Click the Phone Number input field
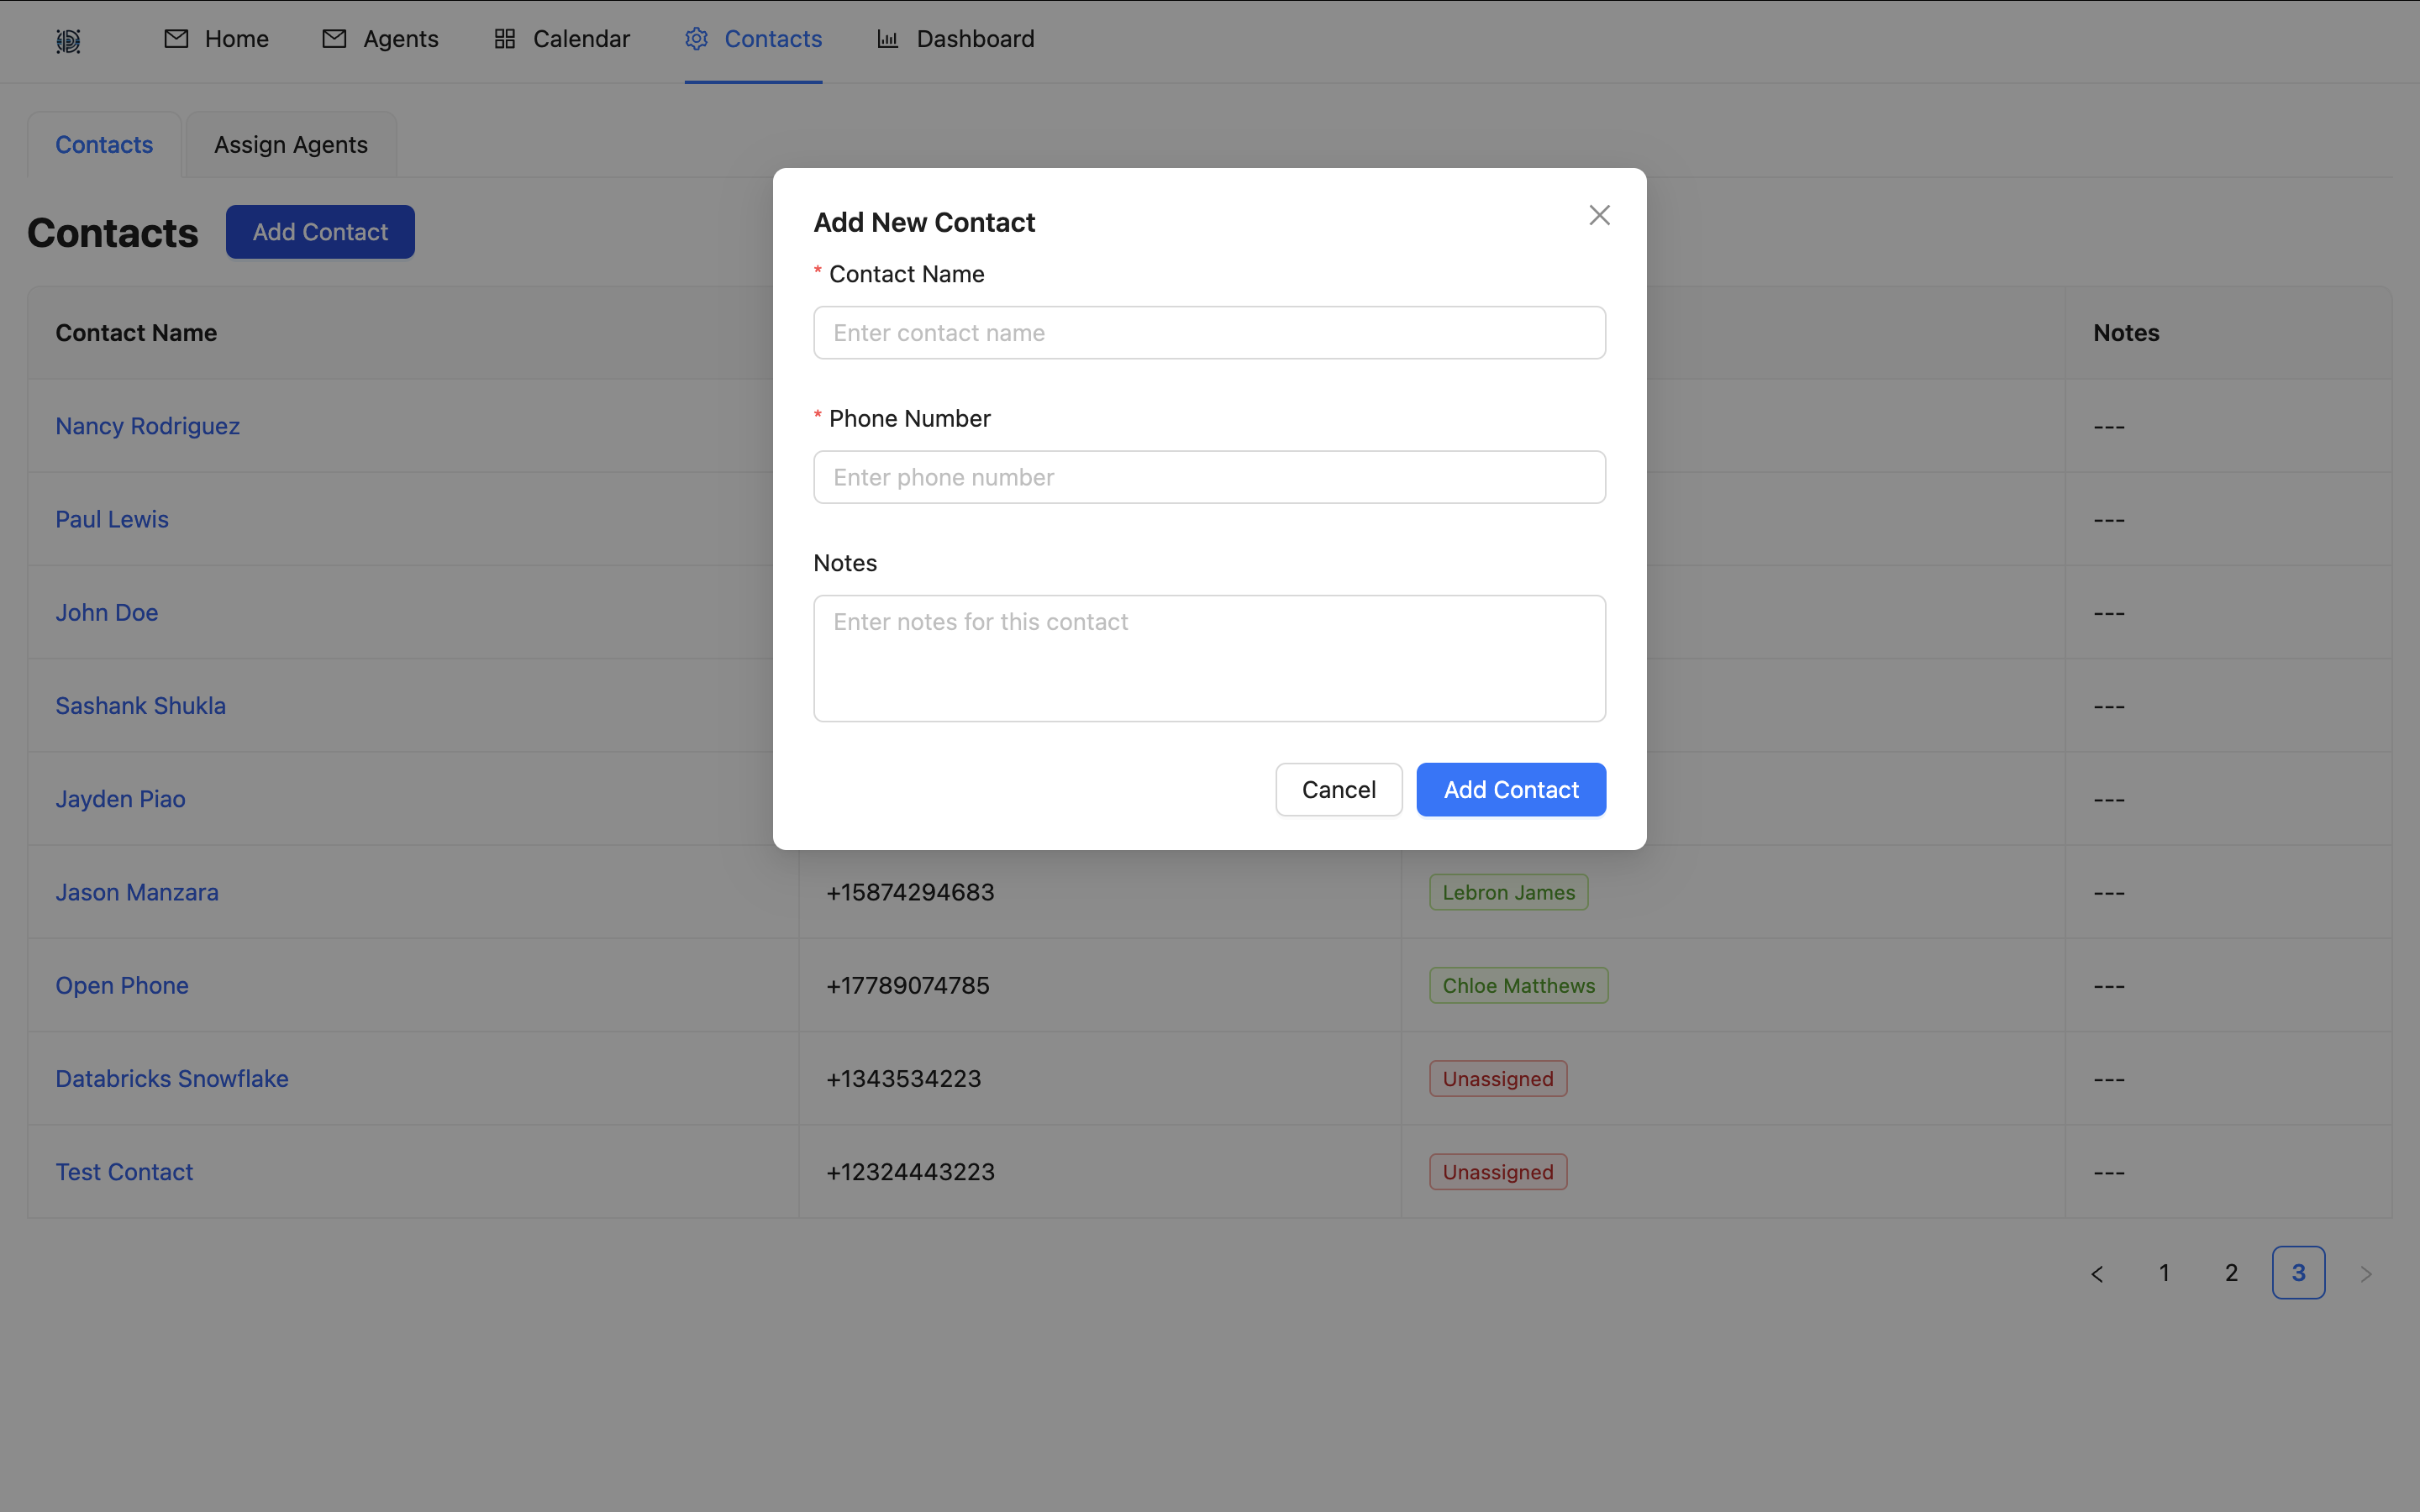The width and height of the screenshot is (2420, 1512). pyautogui.click(x=1209, y=477)
